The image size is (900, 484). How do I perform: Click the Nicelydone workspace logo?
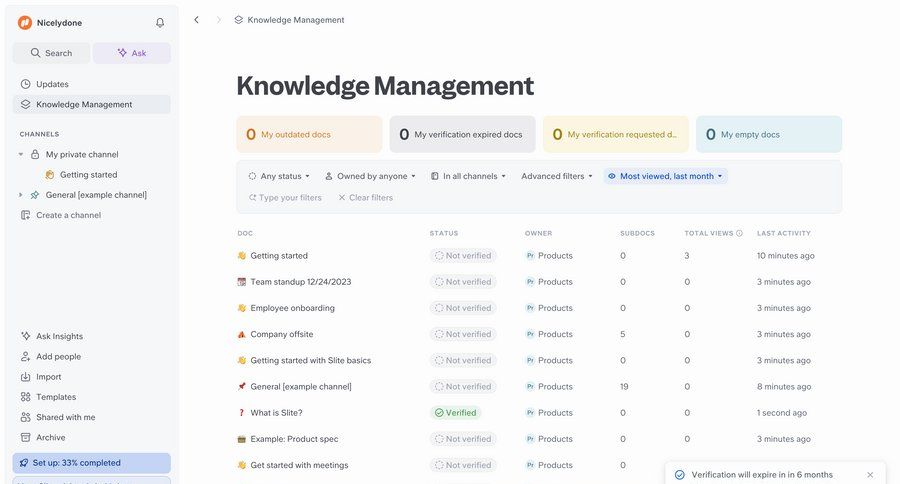click(25, 22)
